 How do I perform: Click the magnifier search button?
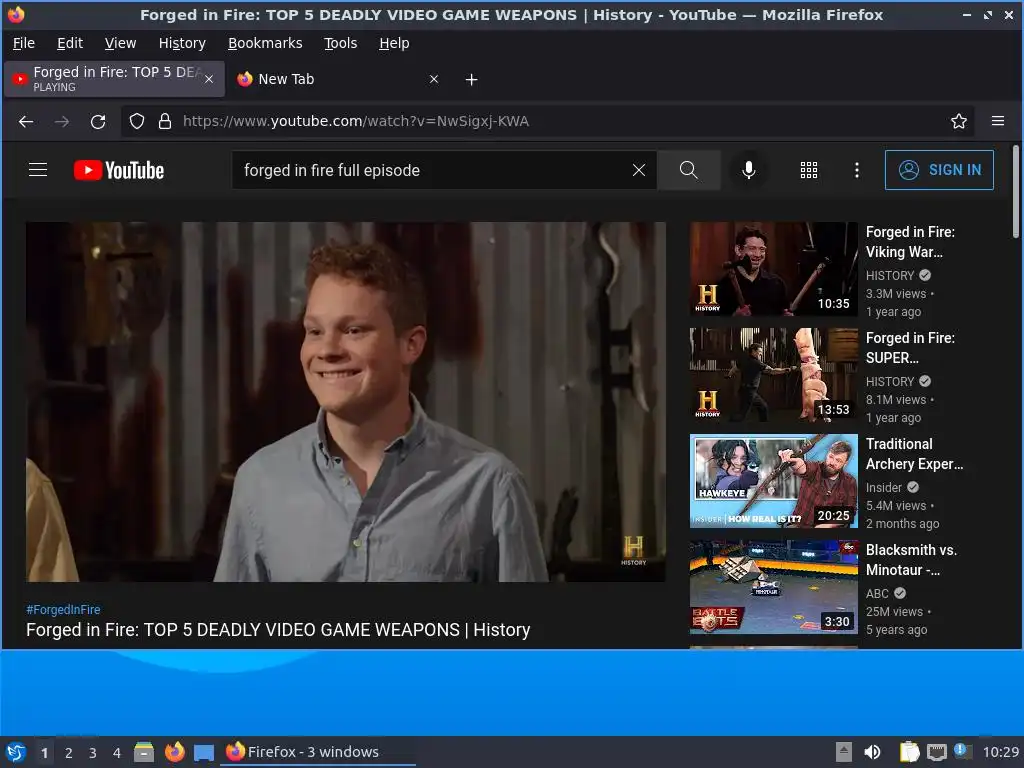click(x=688, y=170)
